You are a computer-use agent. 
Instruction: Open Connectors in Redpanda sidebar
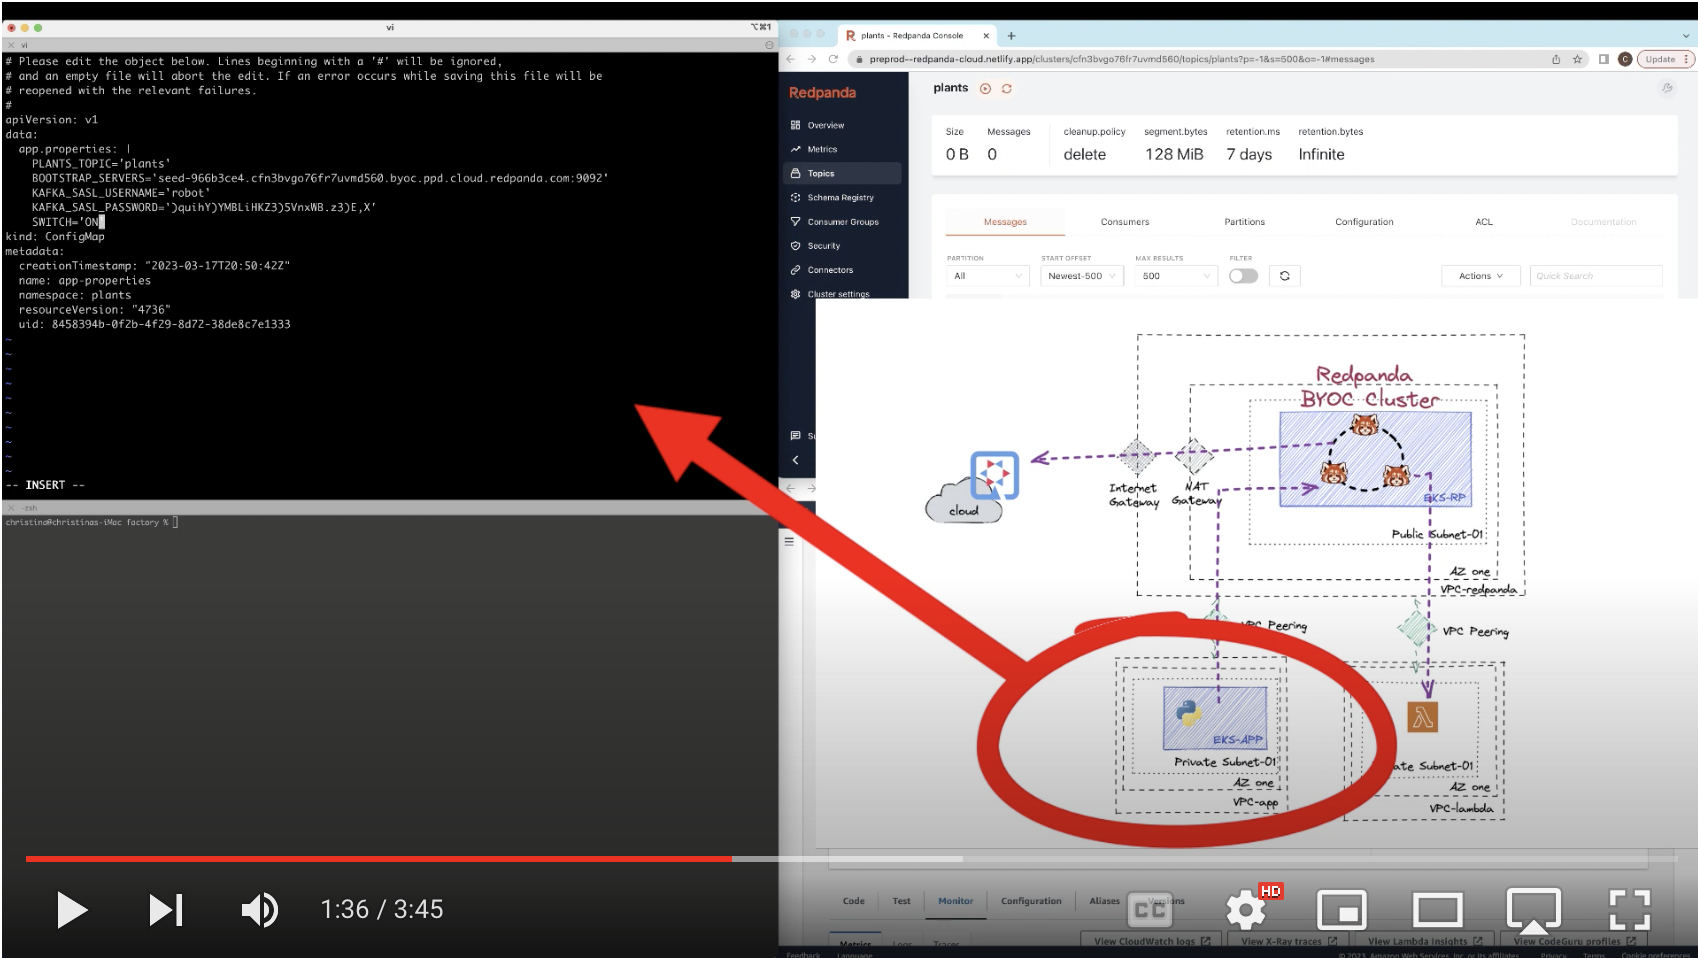coord(830,270)
